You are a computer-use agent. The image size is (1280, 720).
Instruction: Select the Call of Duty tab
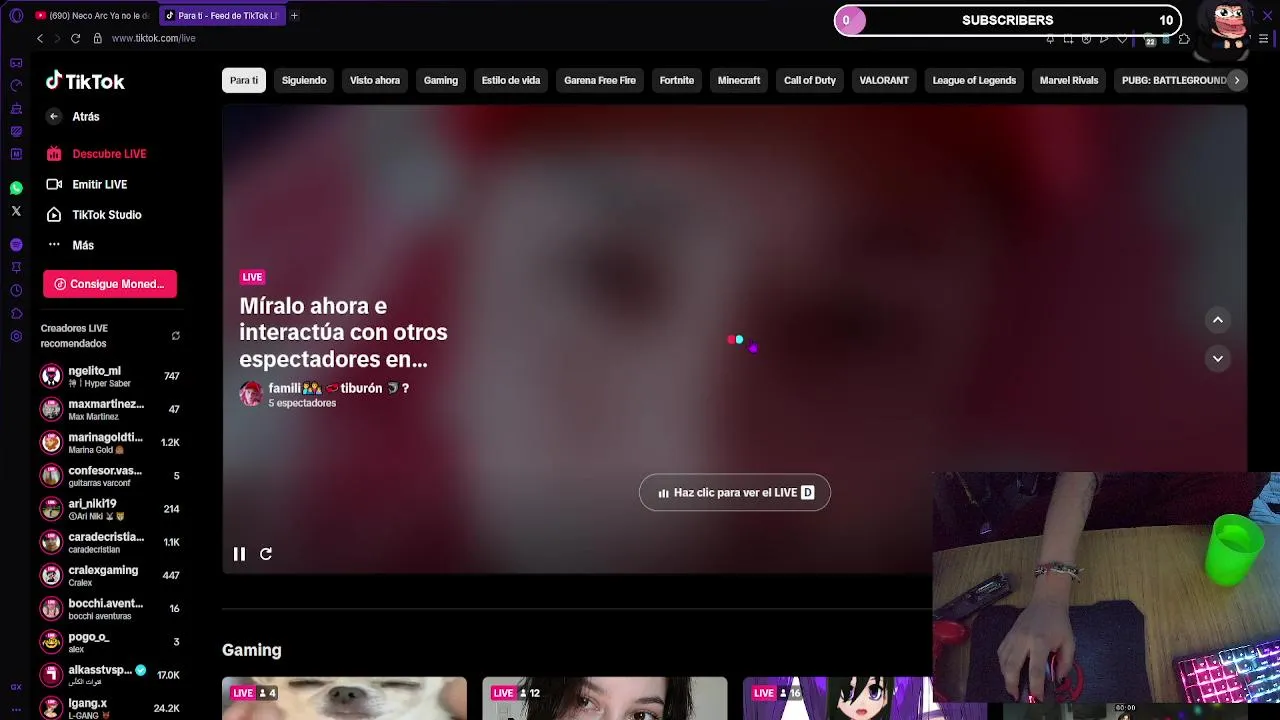810,80
